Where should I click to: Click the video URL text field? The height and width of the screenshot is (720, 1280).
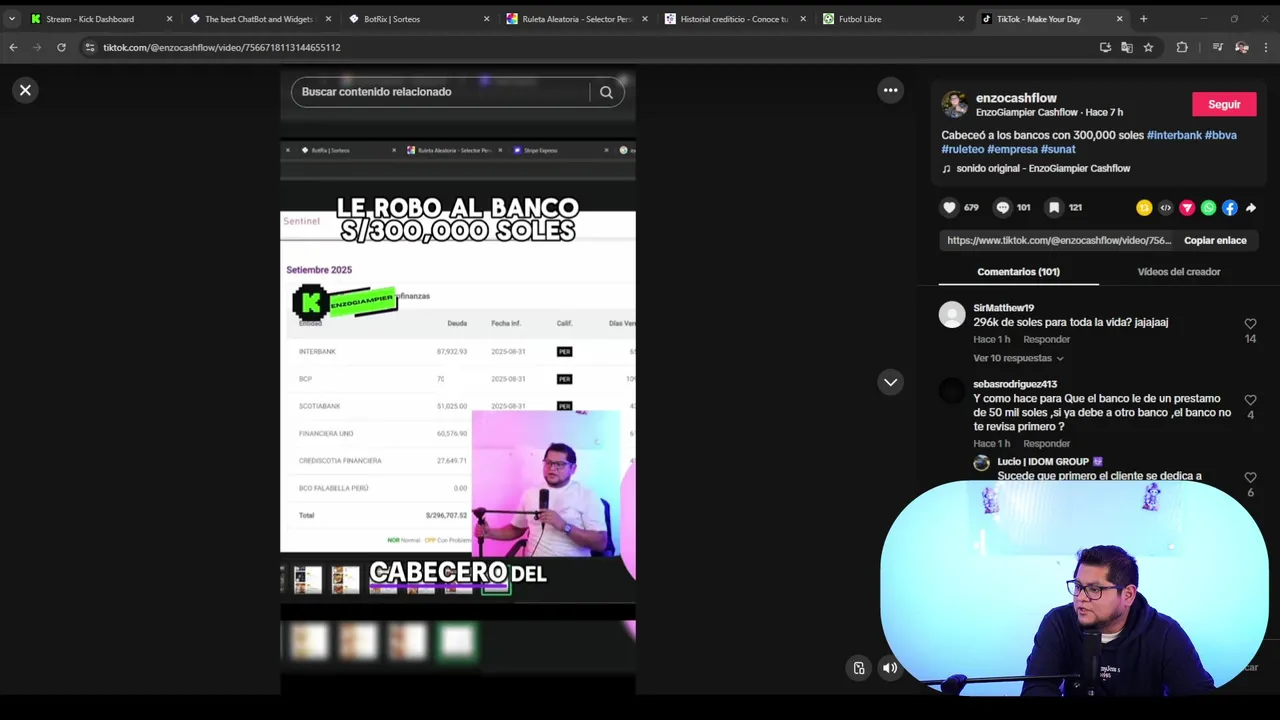click(1058, 240)
